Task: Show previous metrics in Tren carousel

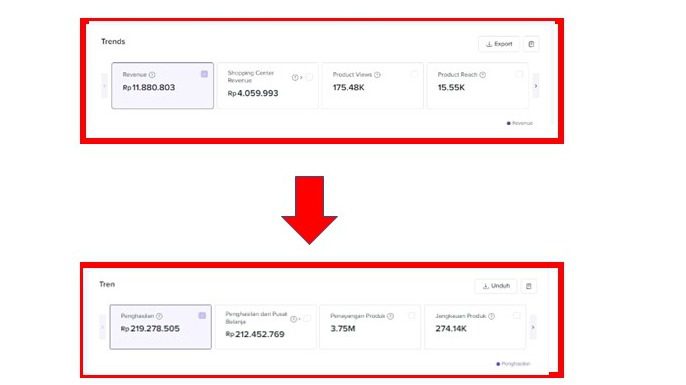Action: (102, 327)
